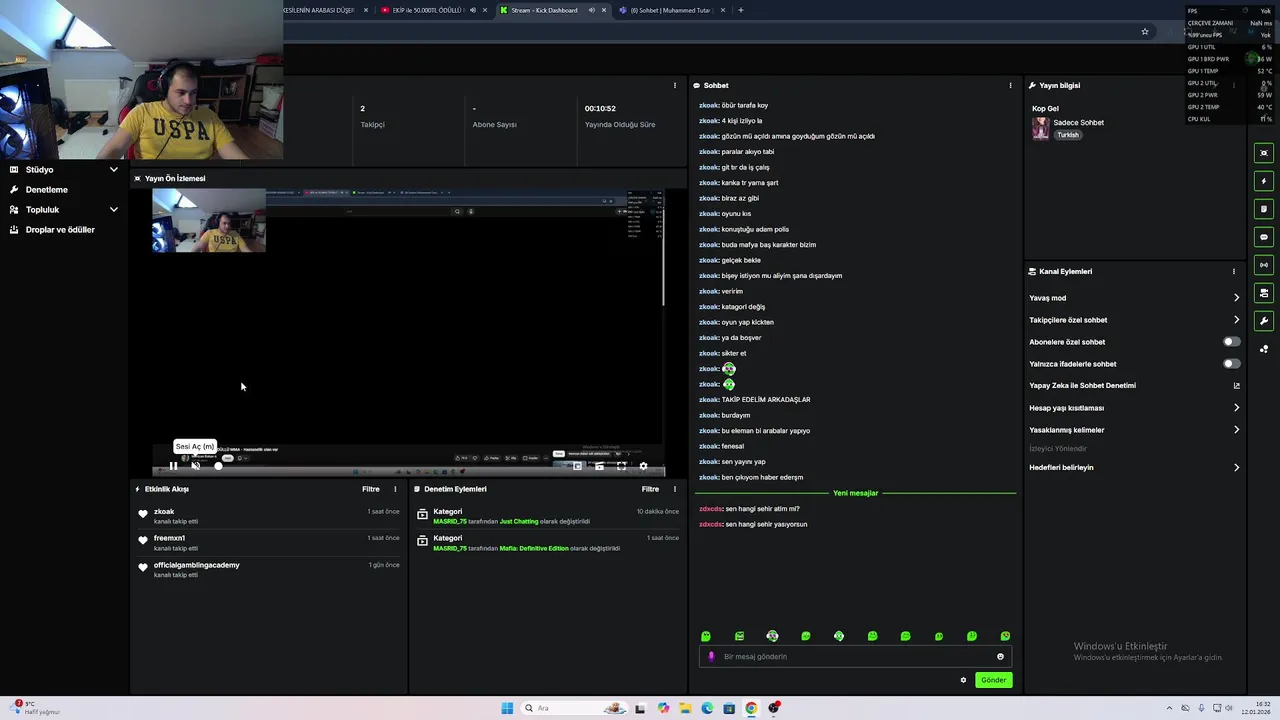Toggle channel actions widget in right rail
The height and width of the screenshot is (720, 1280).
(x=1264, y=293)
